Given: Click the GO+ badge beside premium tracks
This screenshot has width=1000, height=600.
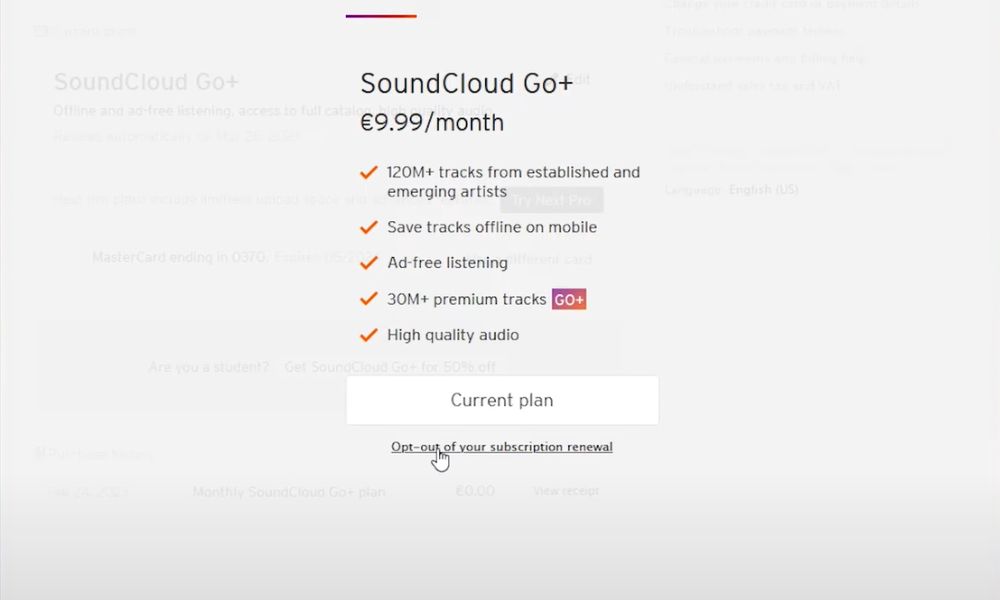Looking at the screenshot, I should [568, 299].
